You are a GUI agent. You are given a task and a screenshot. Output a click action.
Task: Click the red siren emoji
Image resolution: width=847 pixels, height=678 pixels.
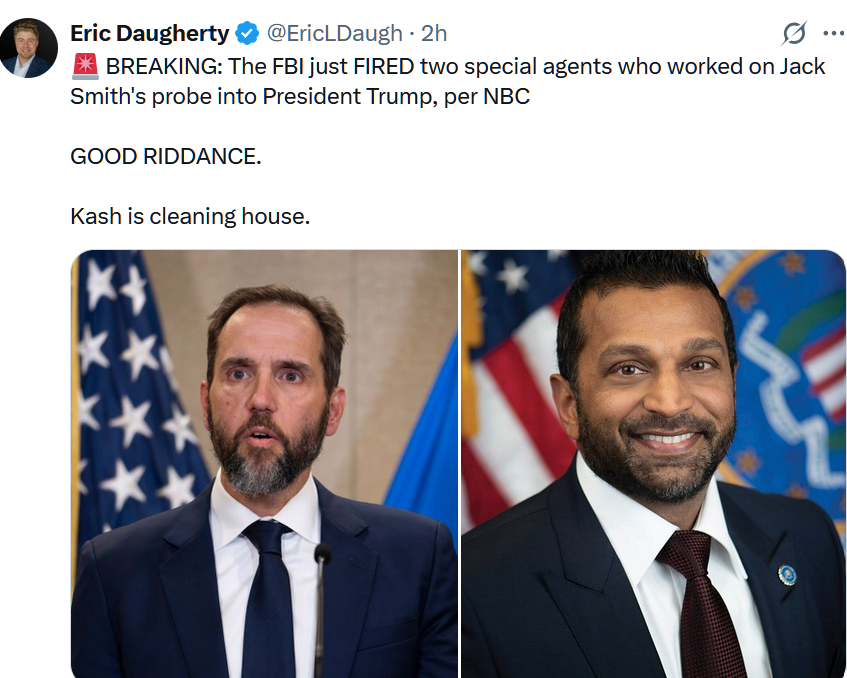(84, 67)
